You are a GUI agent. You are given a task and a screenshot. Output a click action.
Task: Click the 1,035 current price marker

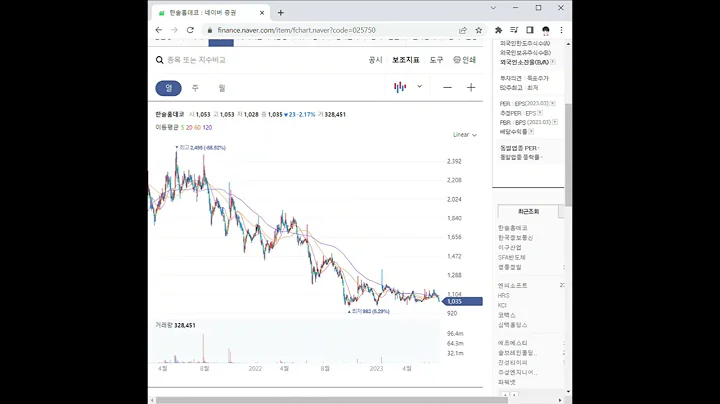tap(462, 302)
